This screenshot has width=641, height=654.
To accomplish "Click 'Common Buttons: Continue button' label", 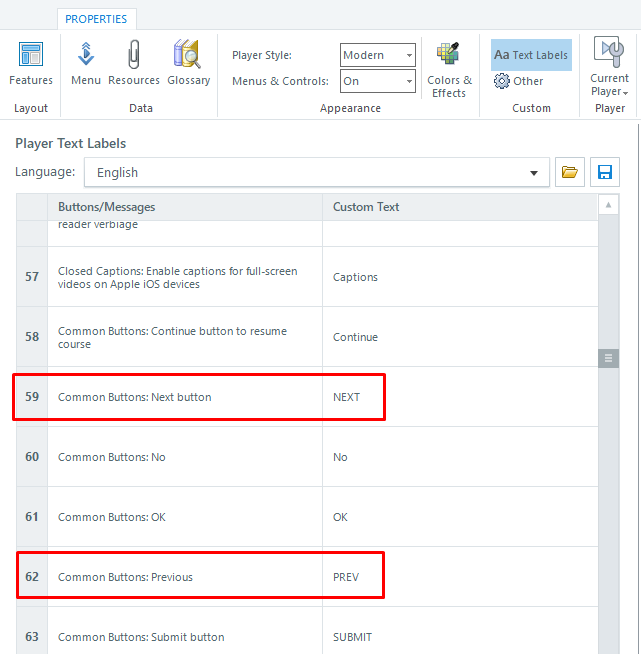I will (172, 337).
